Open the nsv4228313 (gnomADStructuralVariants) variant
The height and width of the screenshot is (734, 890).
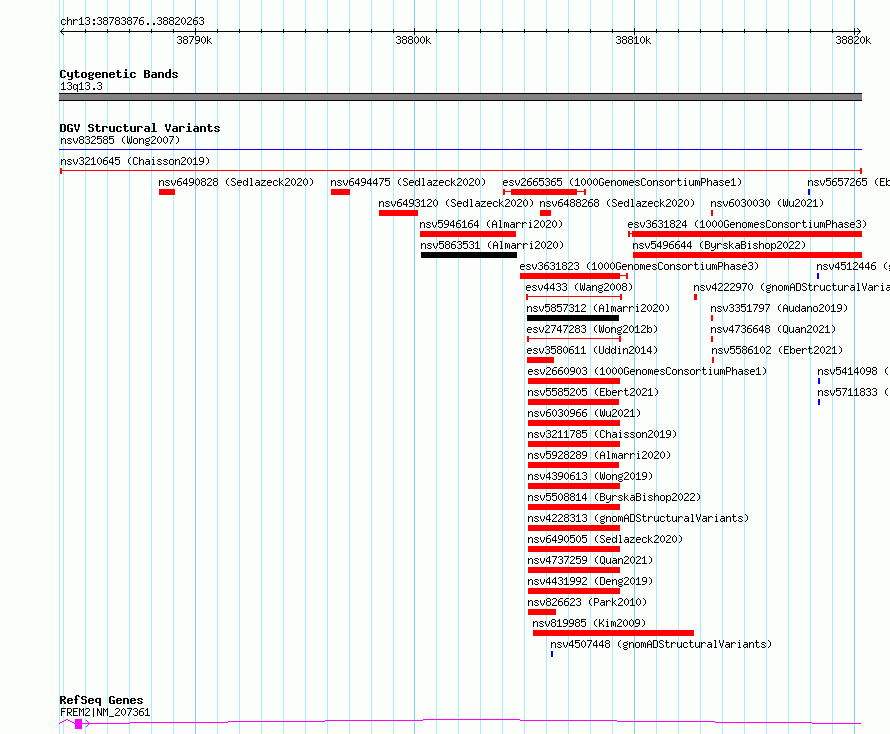[x=638, y=518]
